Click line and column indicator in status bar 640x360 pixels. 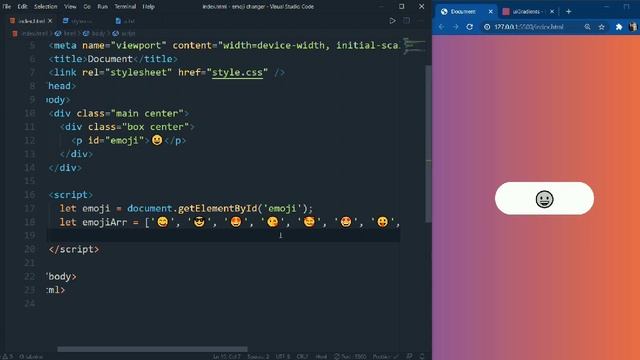tap(227, 356)
